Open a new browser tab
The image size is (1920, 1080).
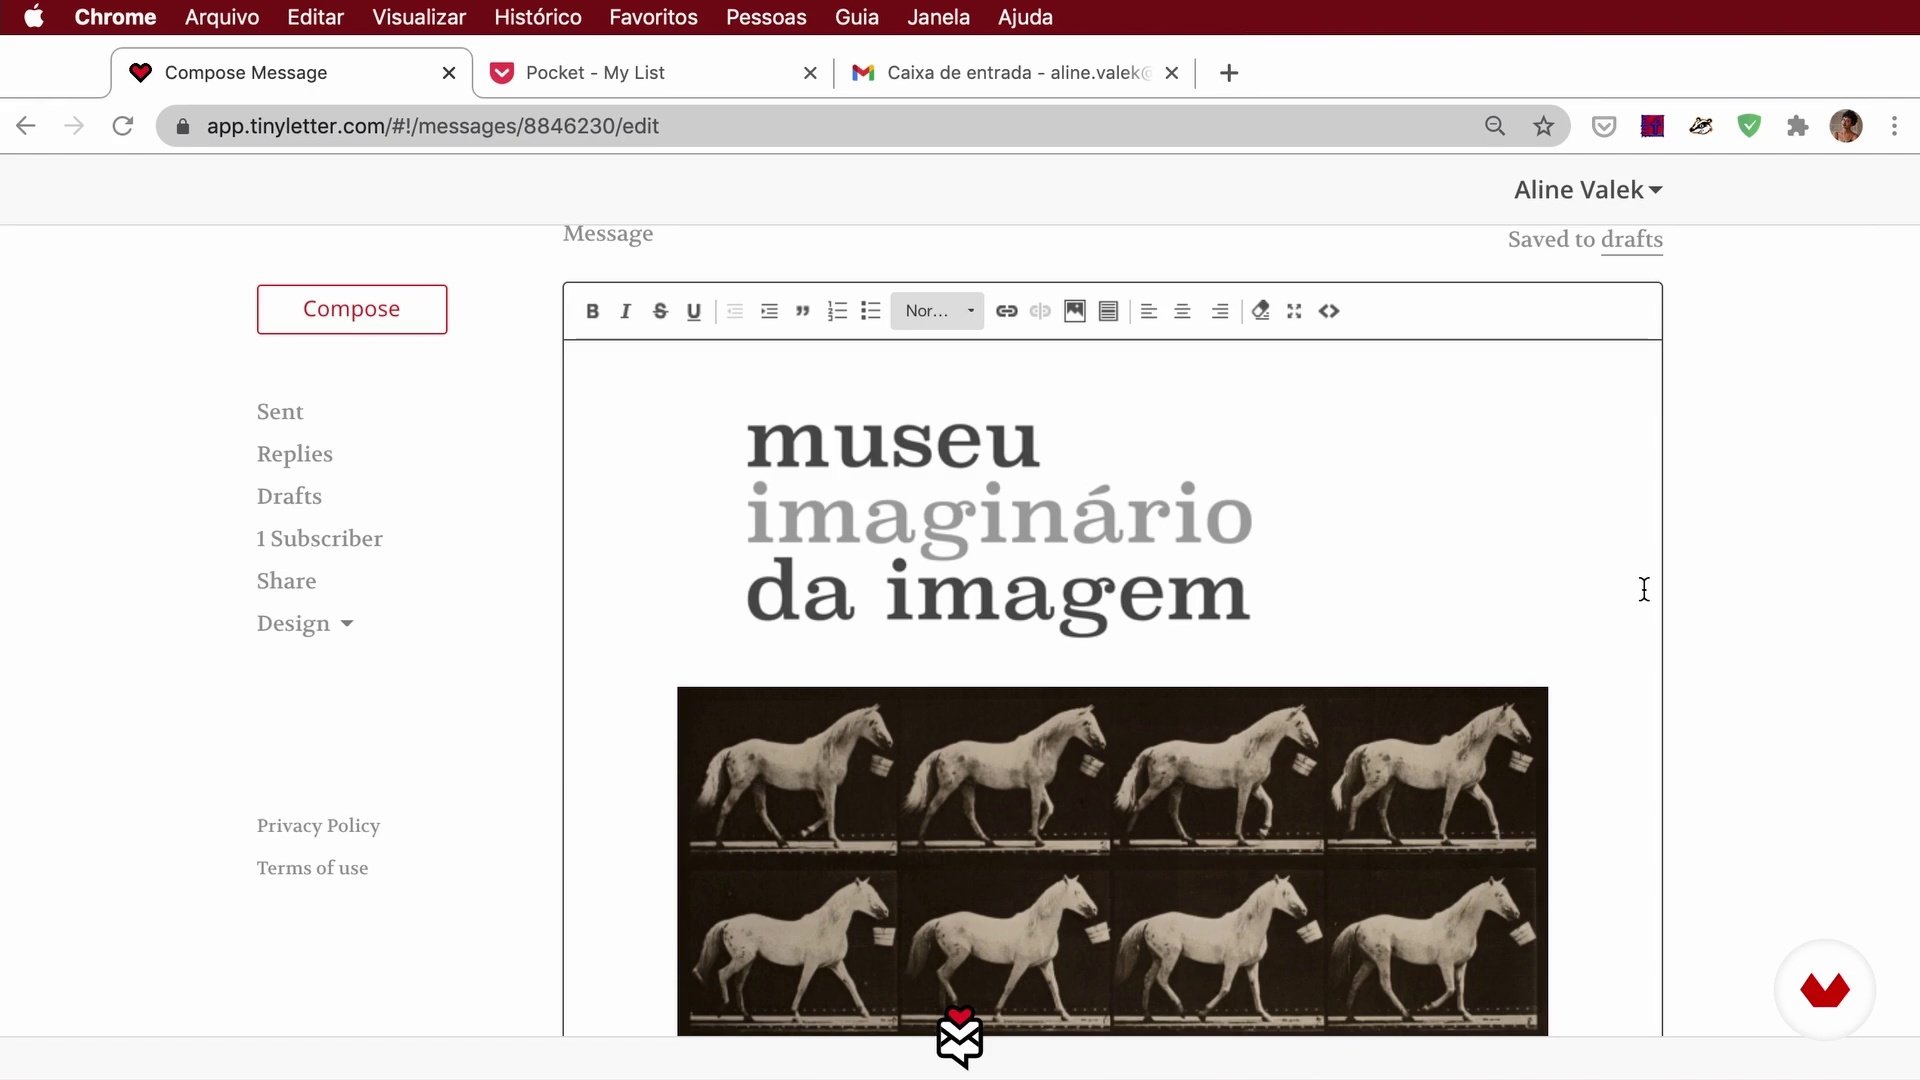[1229, 73]
